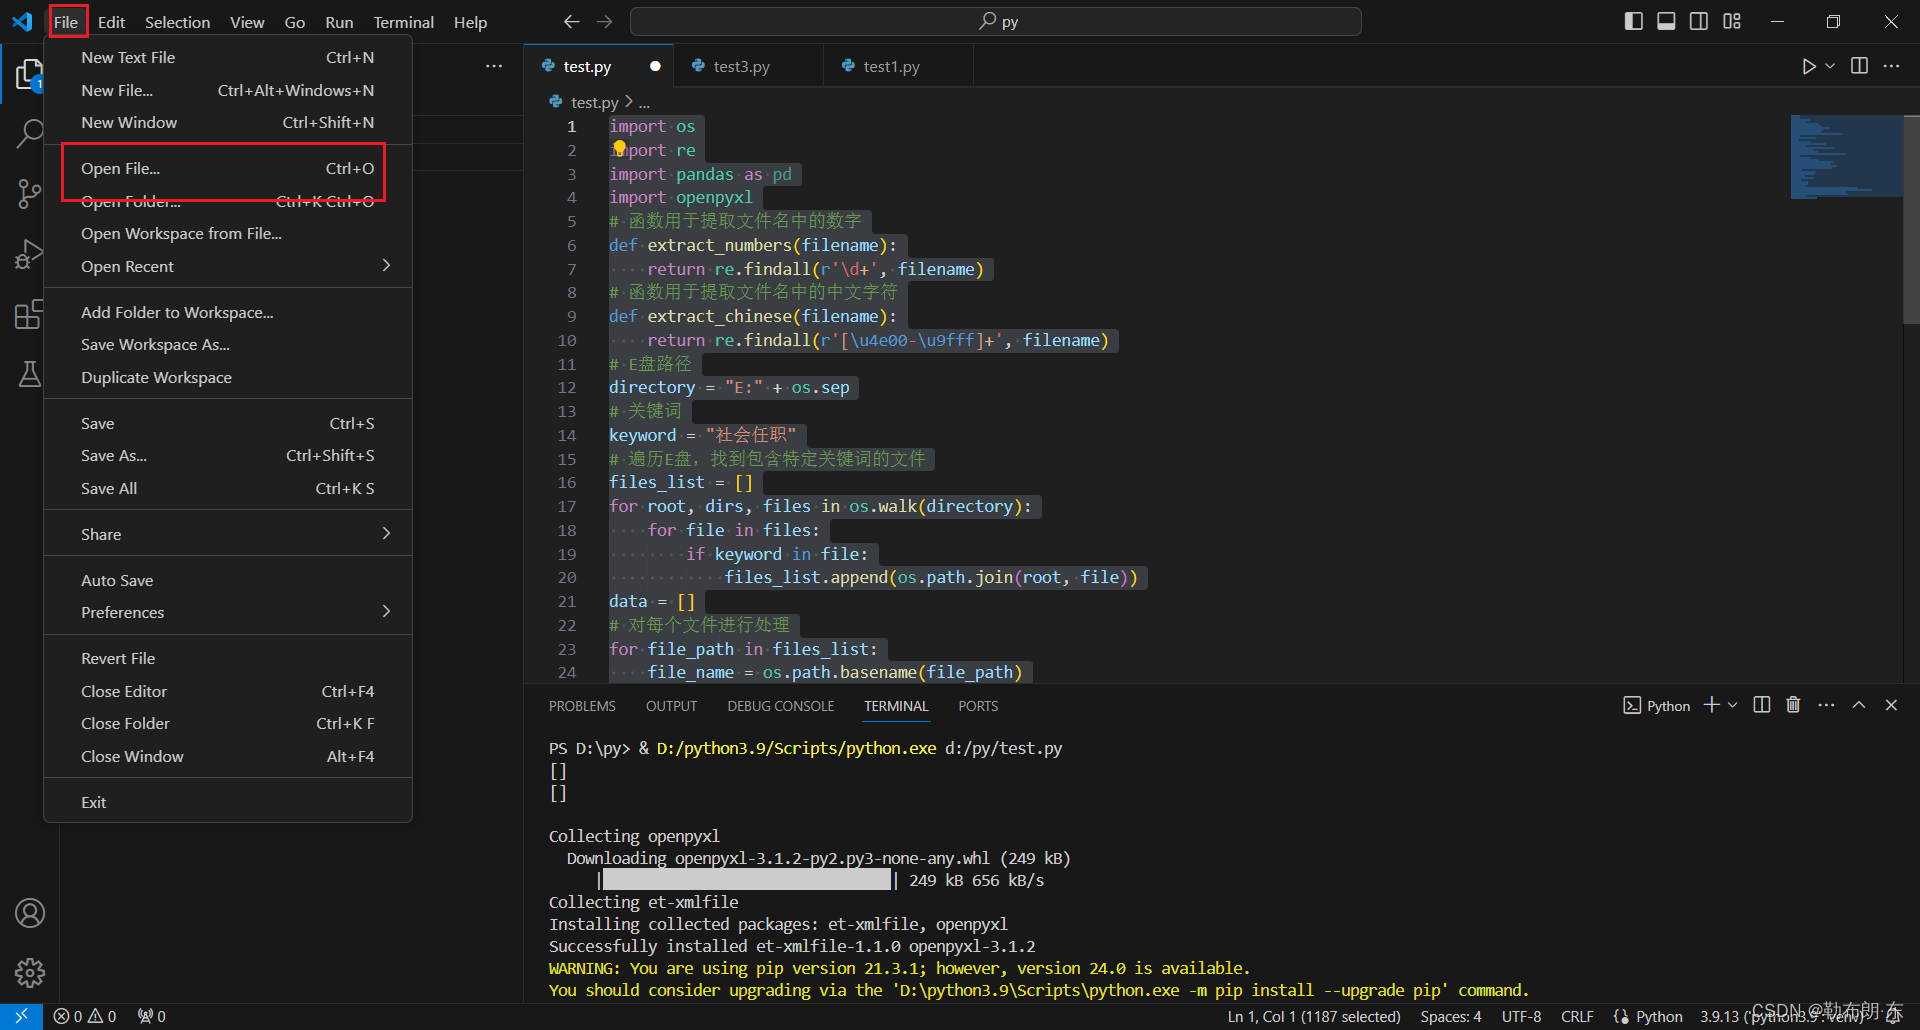Open sidebar Views and More Actions ellipsis
Screen dimensions: 1920x1030
pyautogui.click(x=494, y=66)
